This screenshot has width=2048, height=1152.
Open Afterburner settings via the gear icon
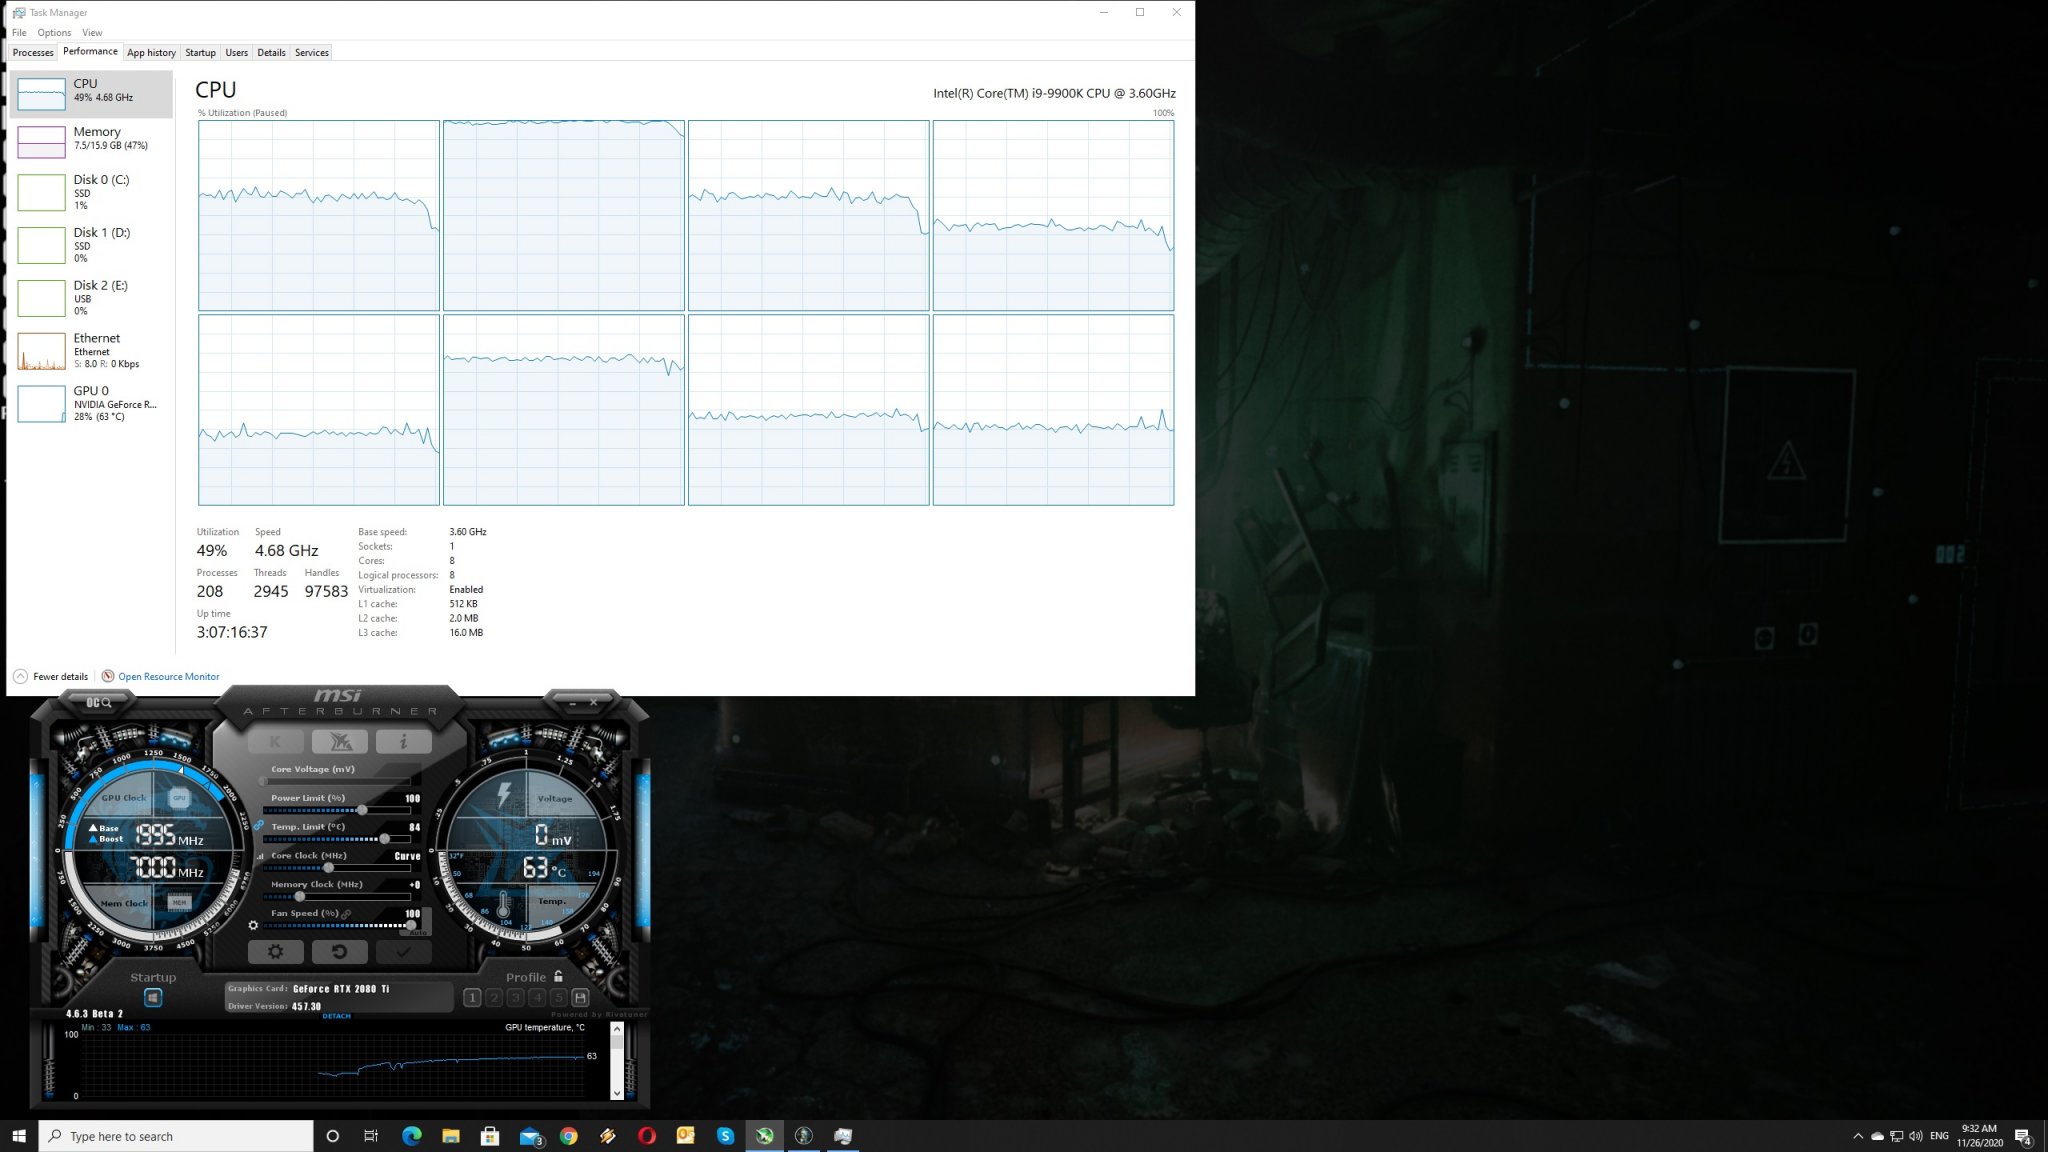click(x=276, y=952)
